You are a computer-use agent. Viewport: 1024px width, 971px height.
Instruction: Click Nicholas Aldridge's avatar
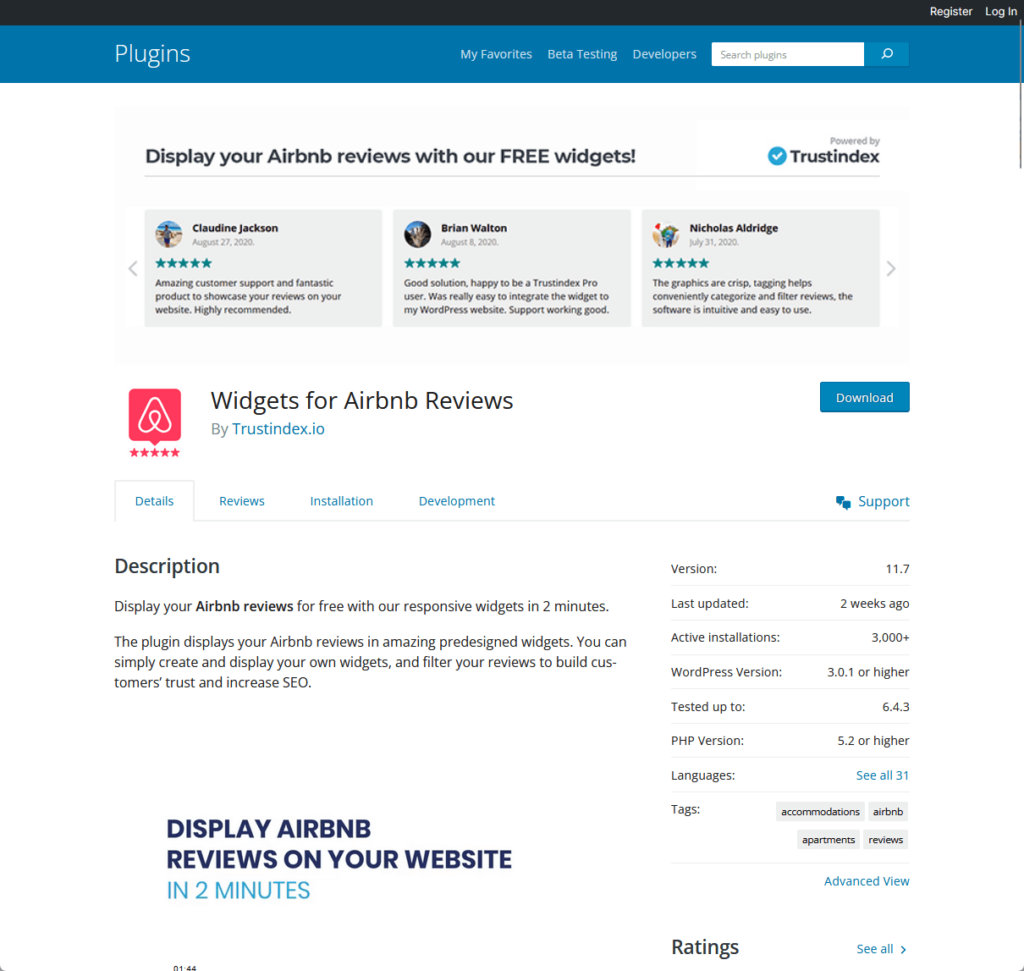pyautogui.click(x=665, y=234)
